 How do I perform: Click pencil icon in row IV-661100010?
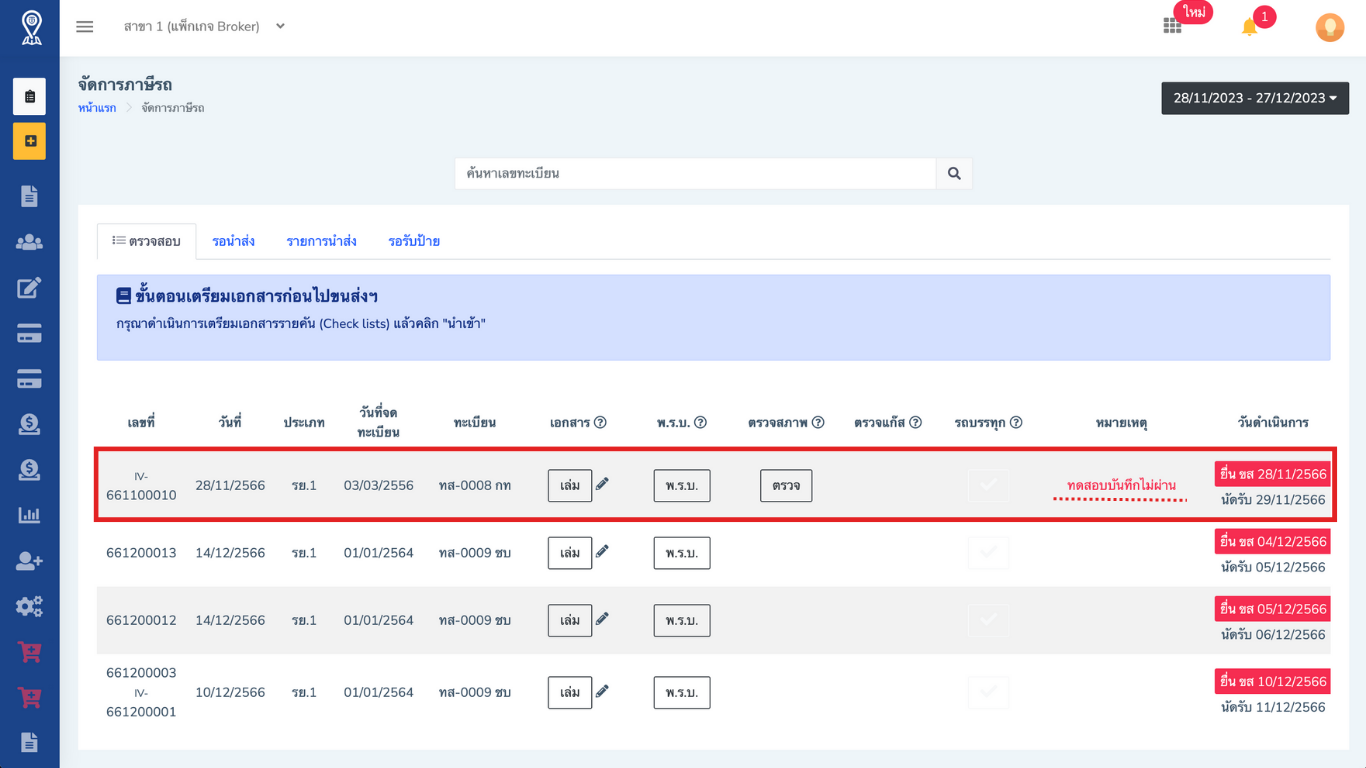[602, 484]
